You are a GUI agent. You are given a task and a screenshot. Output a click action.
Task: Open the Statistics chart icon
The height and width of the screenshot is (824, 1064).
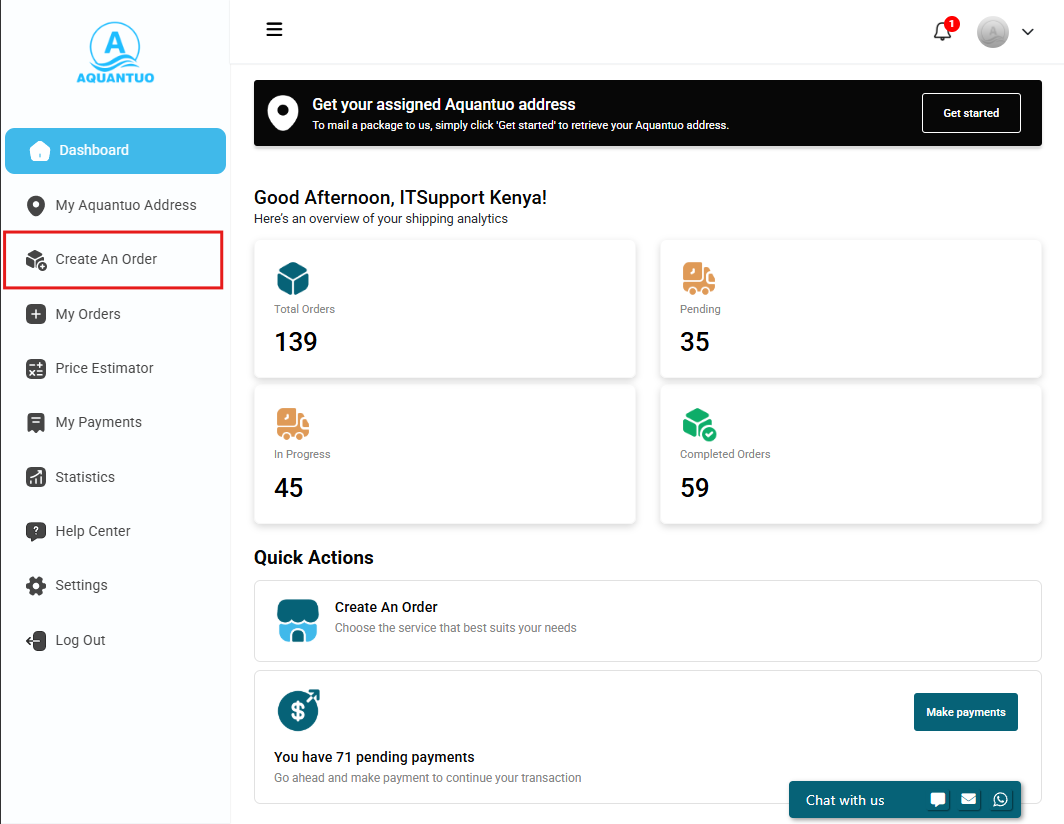click(x=36, y=477)
